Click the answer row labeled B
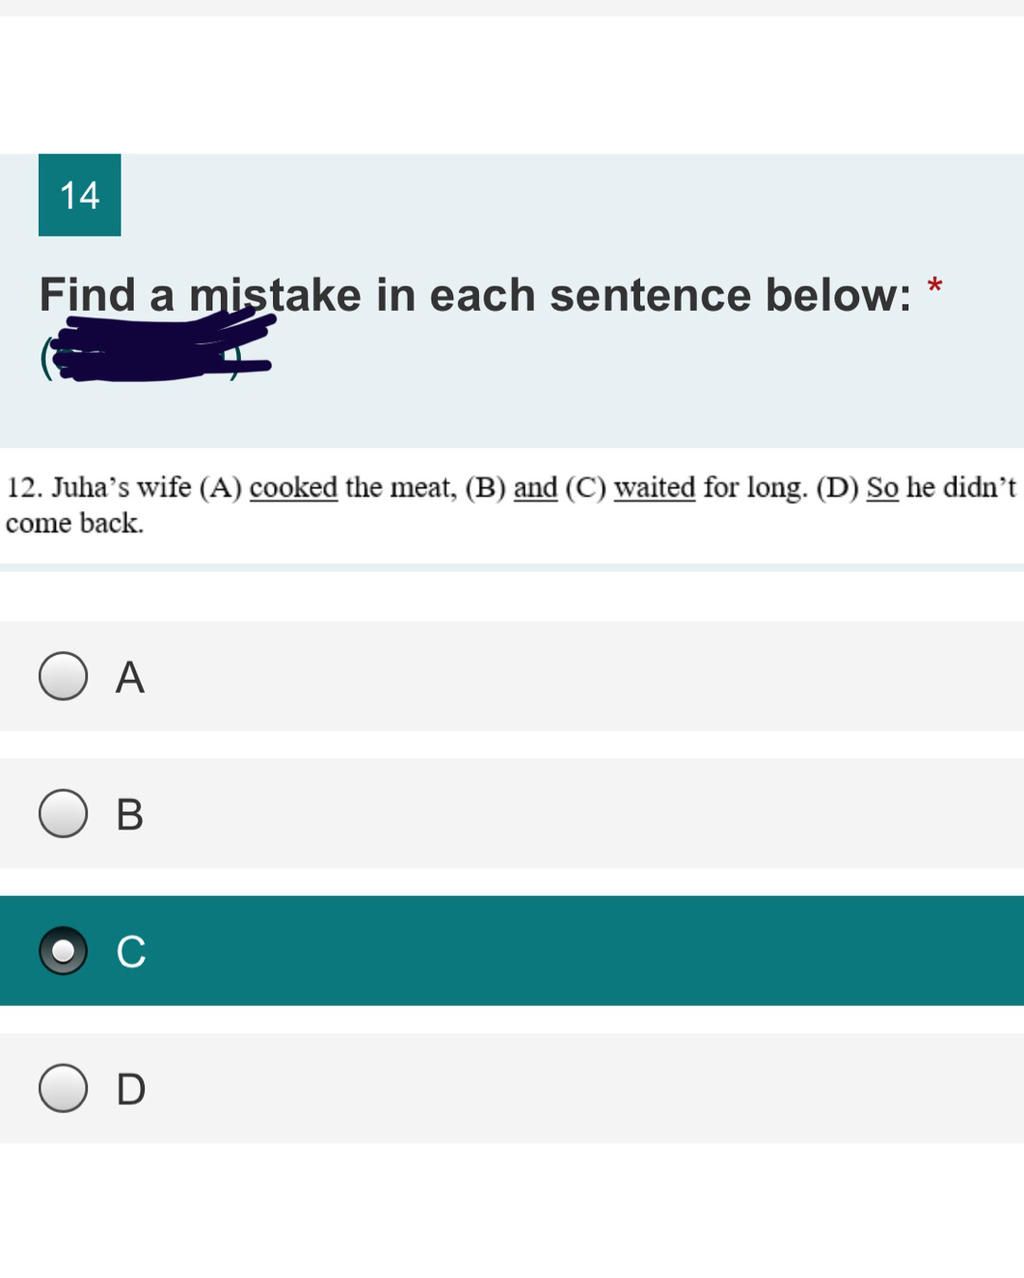Image resolution: width=1024 pixels, height=1278 pixels. [x=512, y=813]
